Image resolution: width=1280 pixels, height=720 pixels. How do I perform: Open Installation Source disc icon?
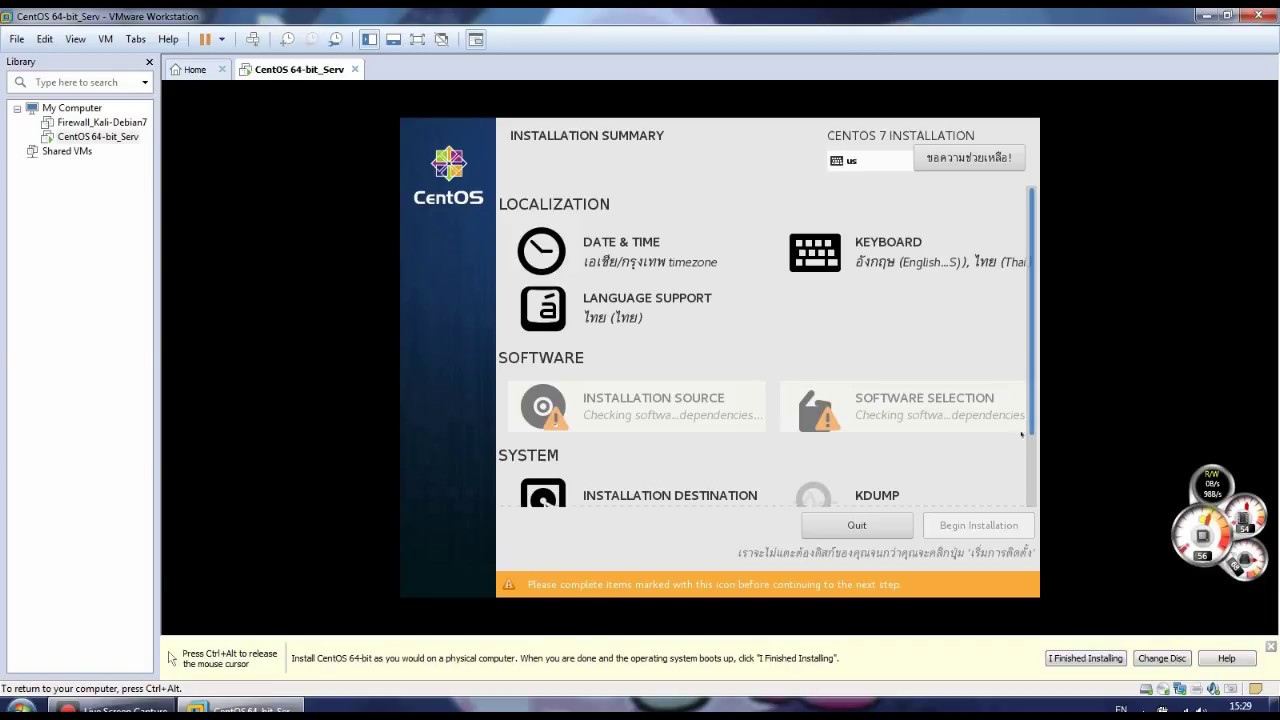point(544,408)
